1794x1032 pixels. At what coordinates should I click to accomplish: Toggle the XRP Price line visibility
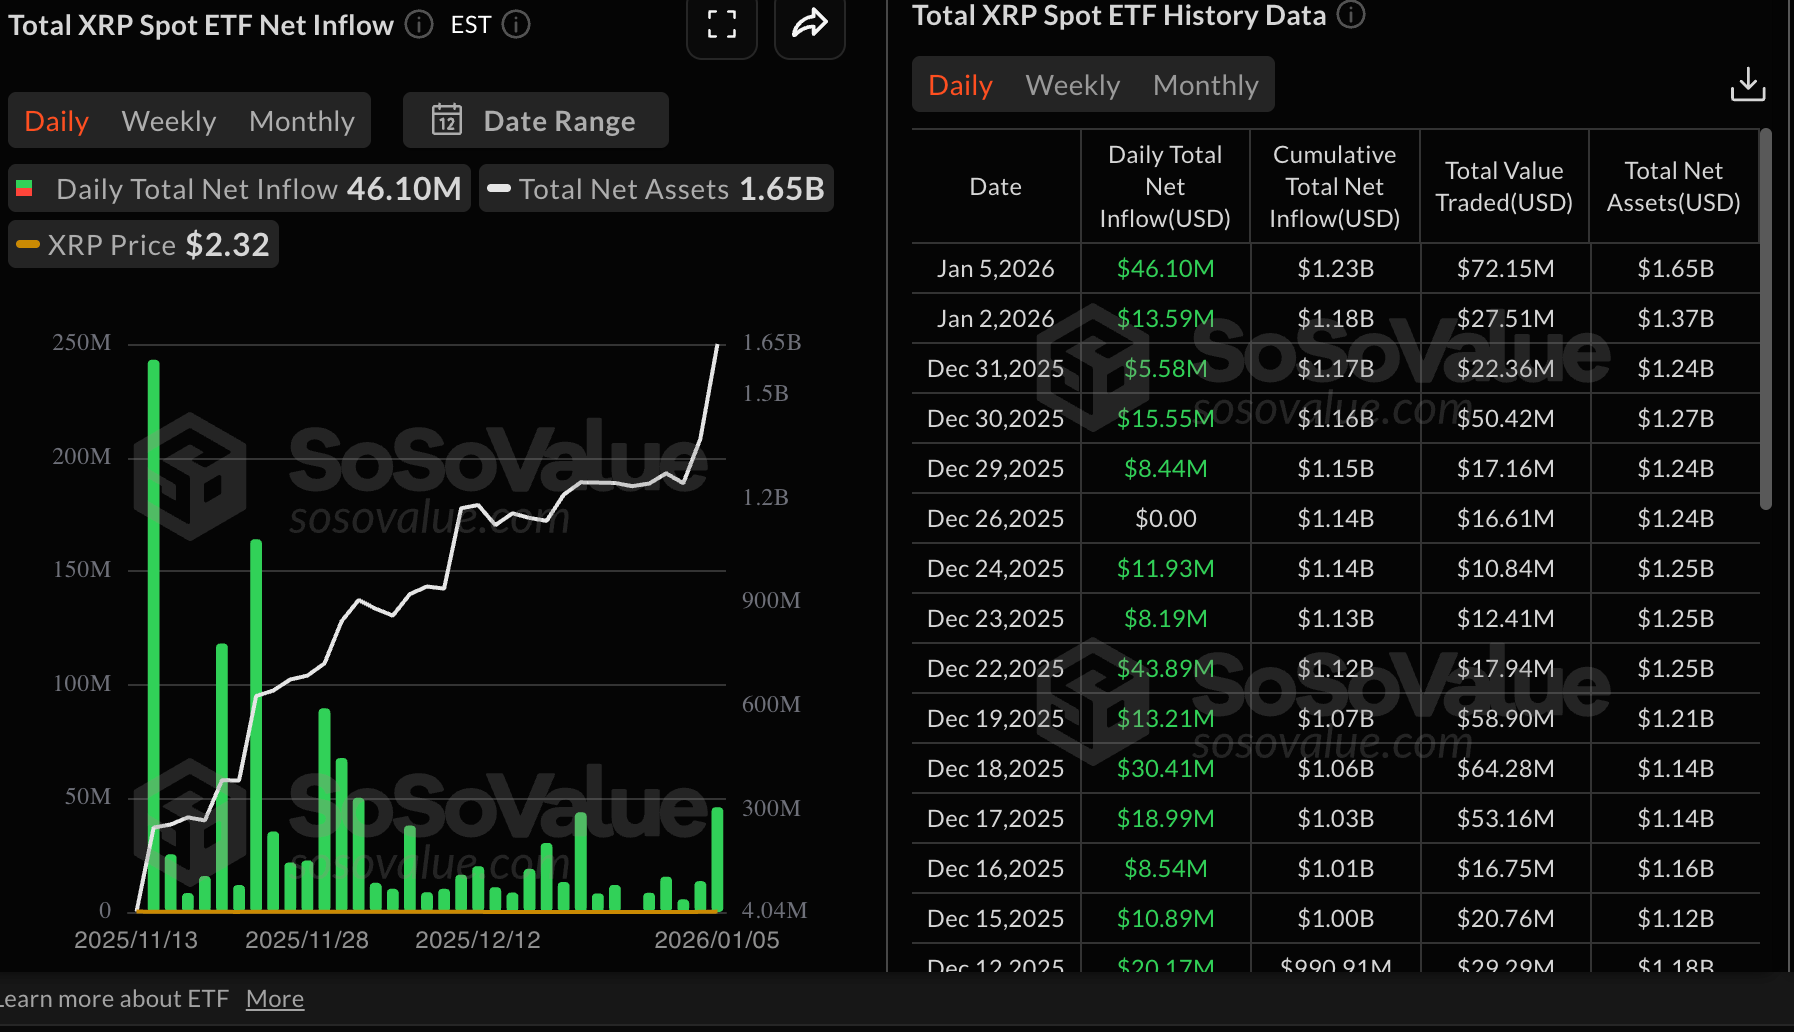(x=142, y=243)
